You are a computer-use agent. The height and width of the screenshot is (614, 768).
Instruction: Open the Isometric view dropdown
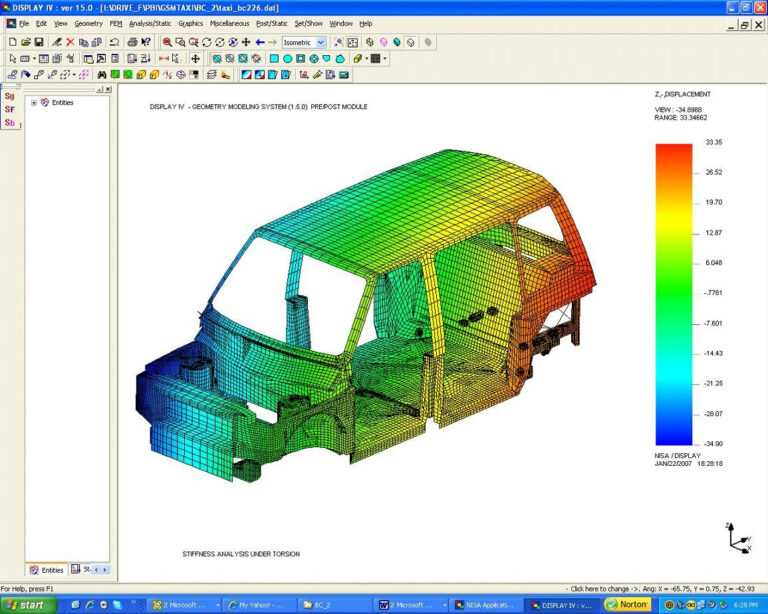pyautogui.click(x=320, y=43)
